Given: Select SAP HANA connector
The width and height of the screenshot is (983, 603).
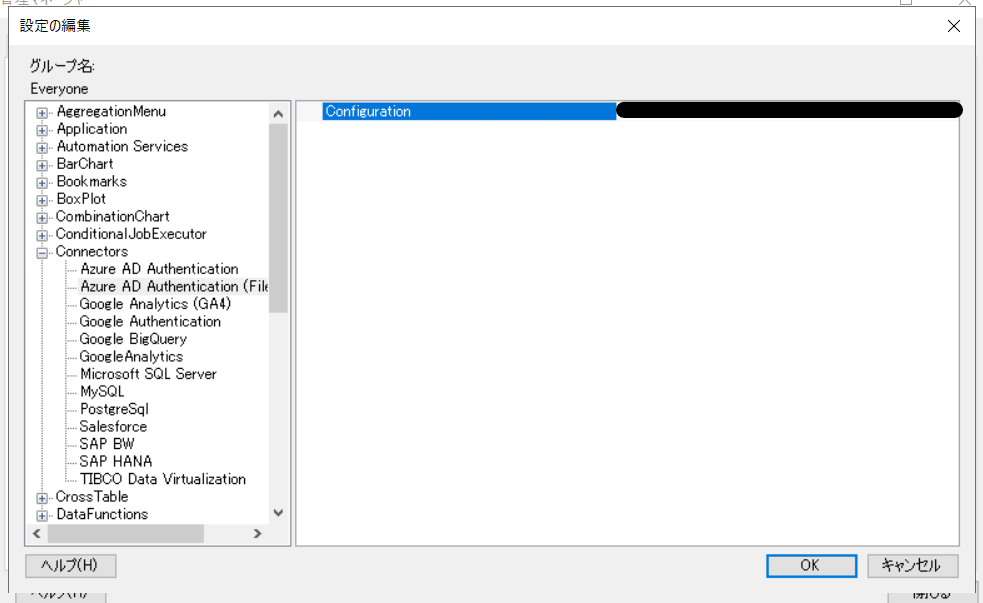Looking at the screenshot, I should (x=115, y=461).
